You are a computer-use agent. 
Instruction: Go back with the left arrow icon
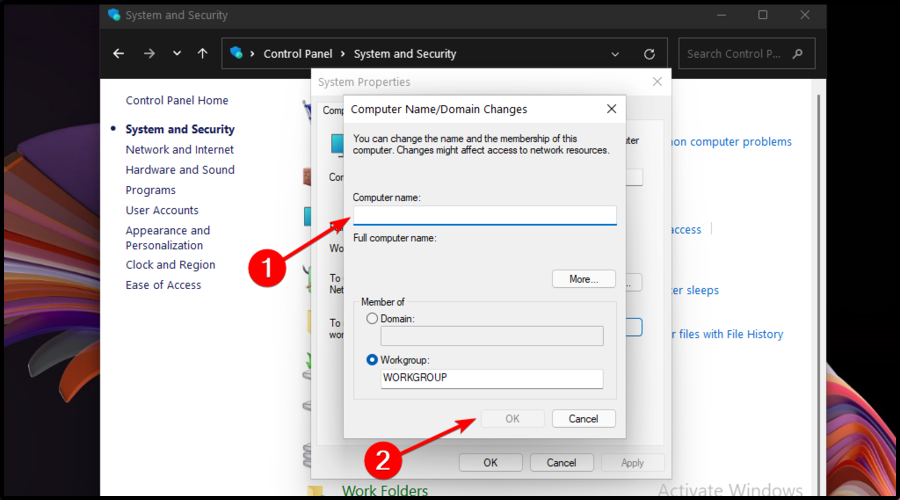click(119, 53)
